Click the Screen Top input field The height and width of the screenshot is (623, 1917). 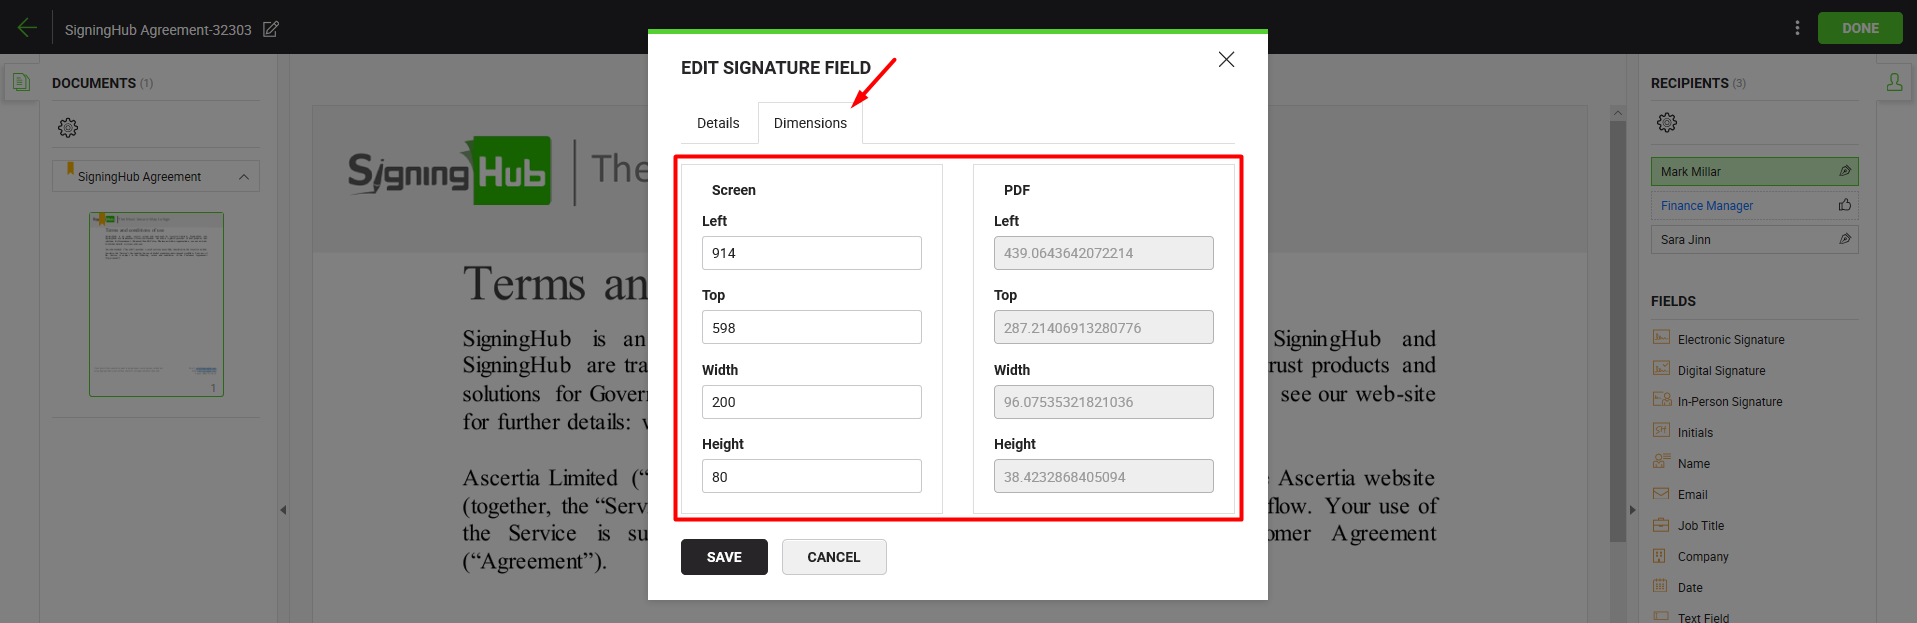point(811,327)
